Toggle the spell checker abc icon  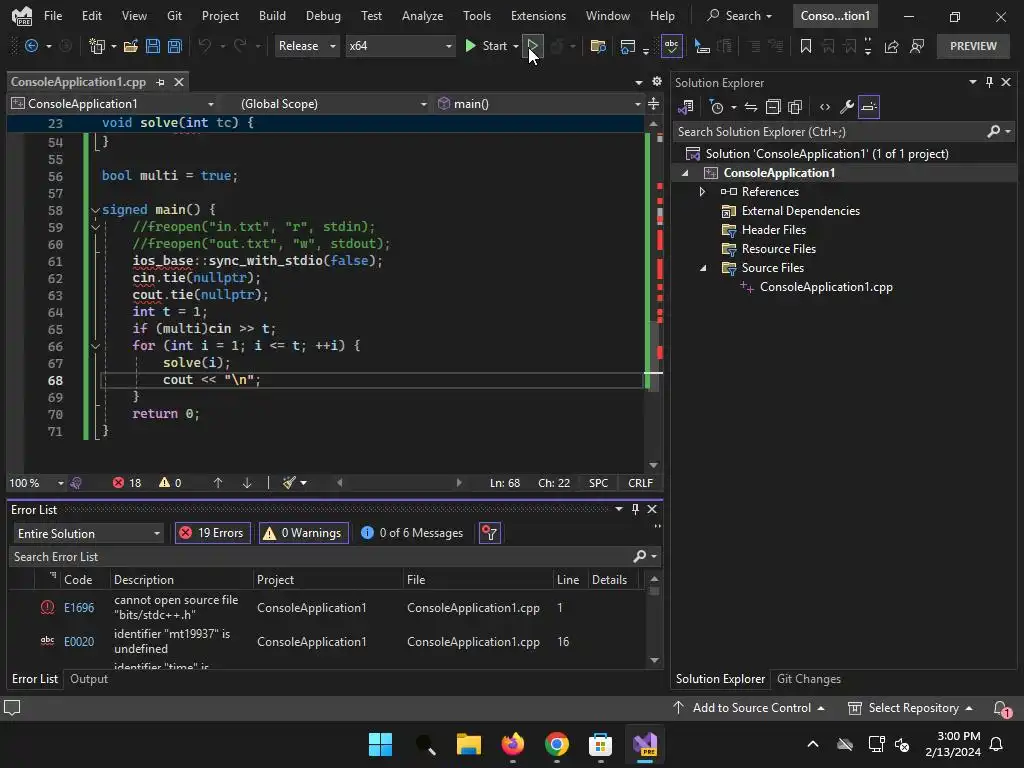671,46
